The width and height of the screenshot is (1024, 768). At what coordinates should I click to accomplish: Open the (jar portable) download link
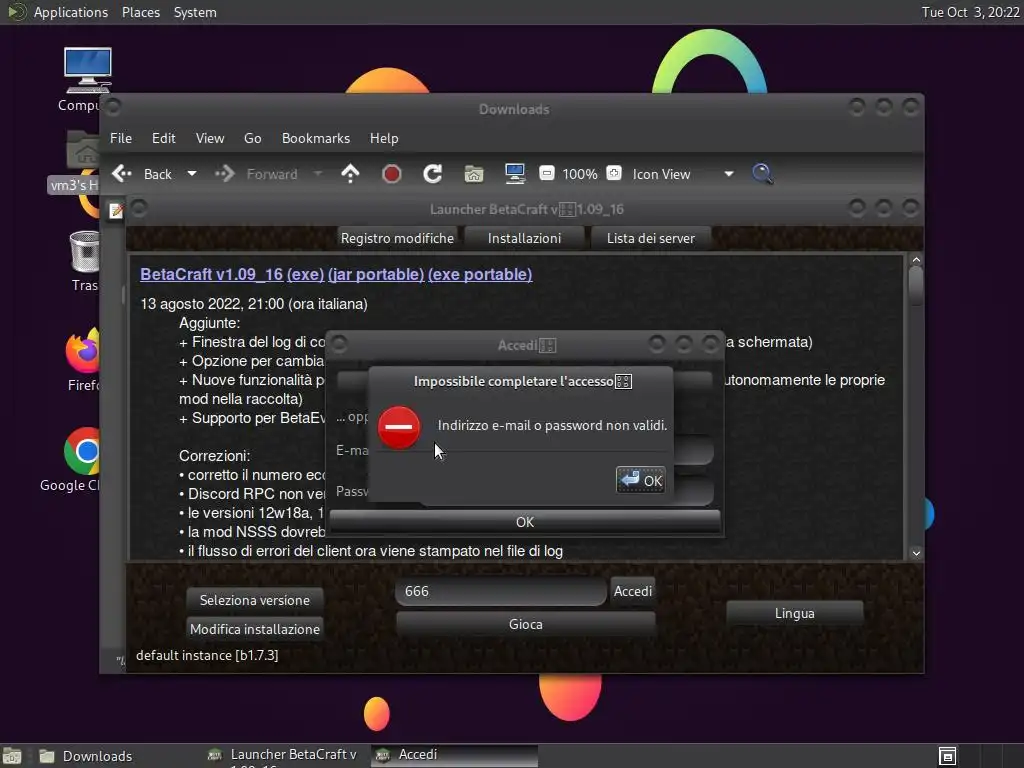tap(376, 274)
